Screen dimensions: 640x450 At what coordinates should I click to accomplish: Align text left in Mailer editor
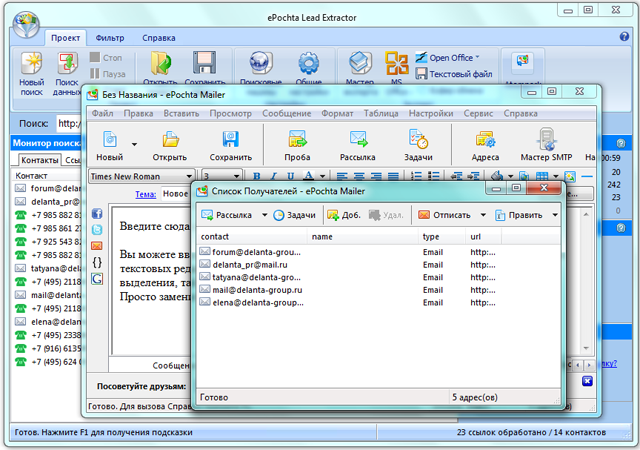coord(342,176)
